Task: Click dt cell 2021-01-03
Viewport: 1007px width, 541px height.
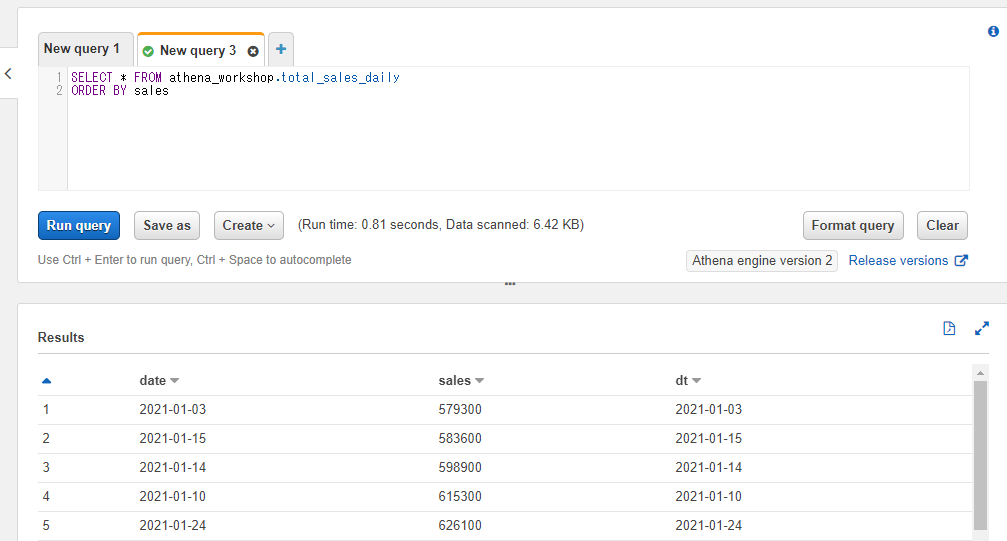Action: [708, 409]
